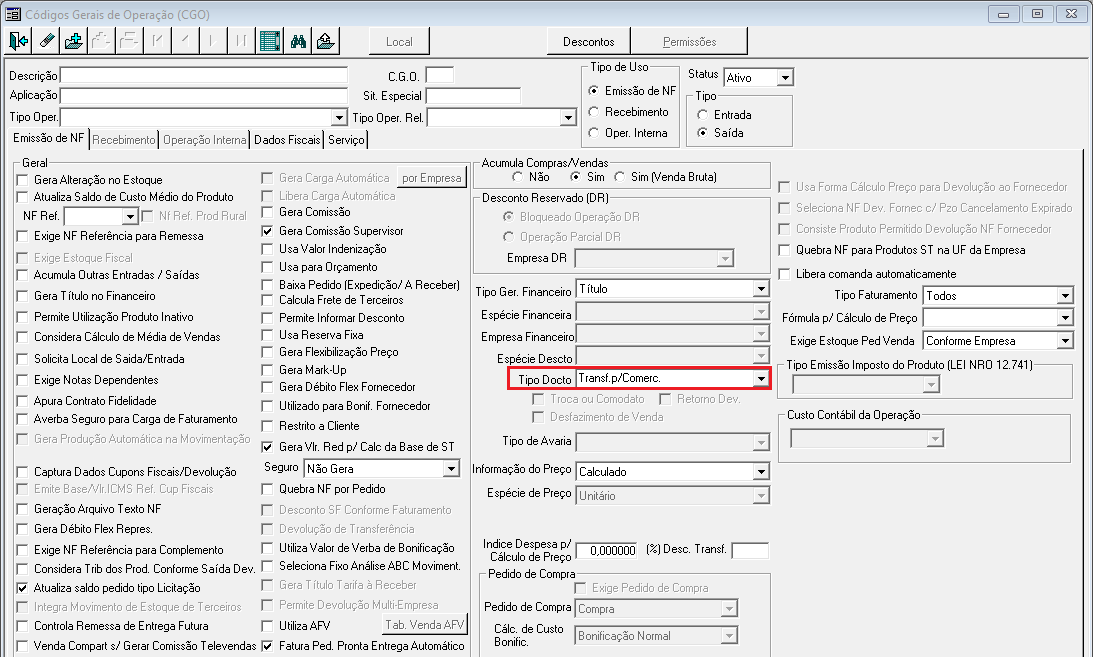This screenshot has height=657, width=1093.
Task: Click the disabled delete record folder icon
Action: pos(130,42)
